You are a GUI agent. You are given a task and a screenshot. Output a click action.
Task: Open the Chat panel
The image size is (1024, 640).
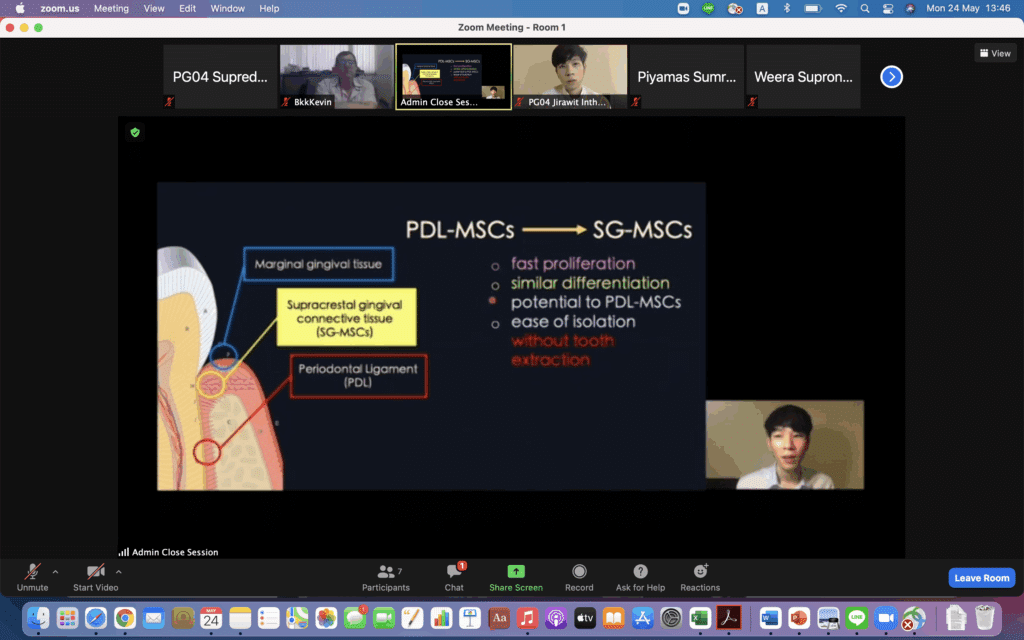point(455,577)
